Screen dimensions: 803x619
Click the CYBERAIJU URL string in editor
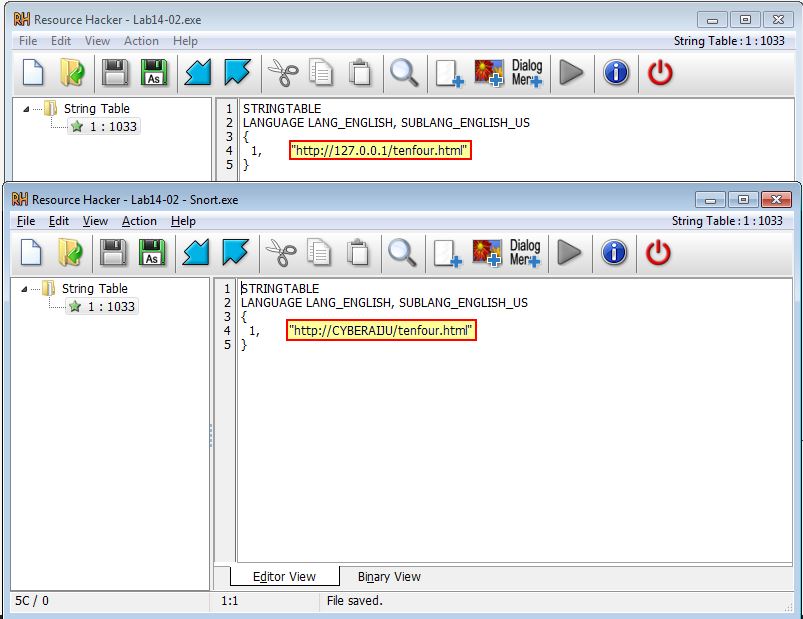[x=381, y=331]
